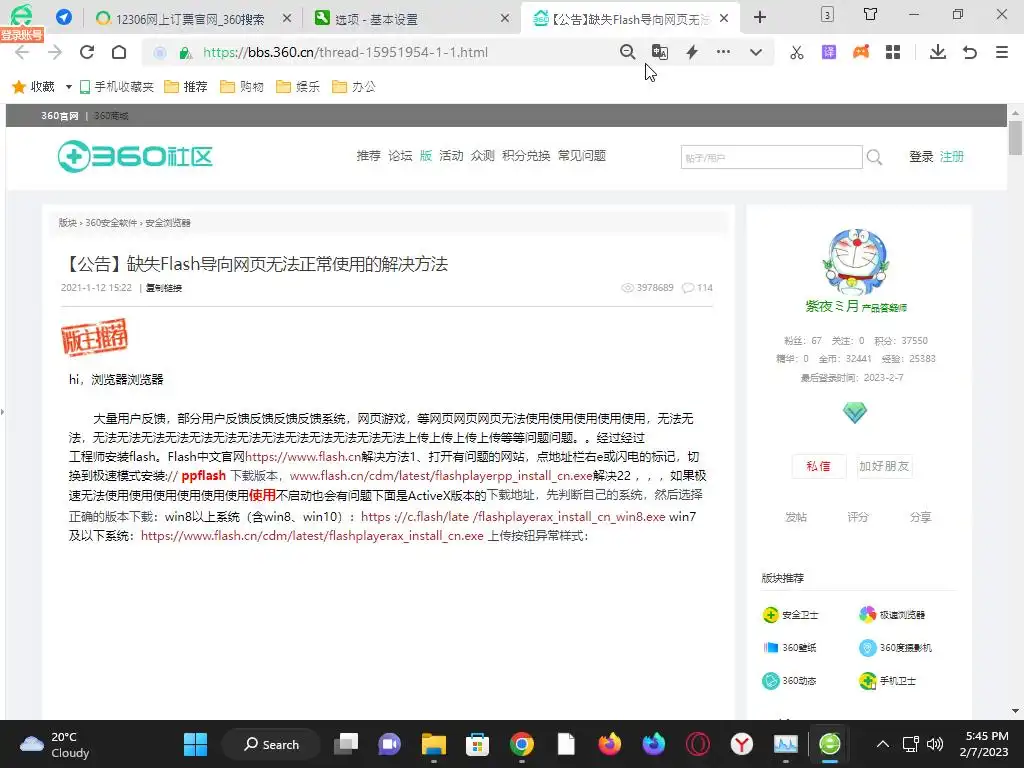Click the taskbar Search box
The image size is (1024, 768).
pos(271,744)
